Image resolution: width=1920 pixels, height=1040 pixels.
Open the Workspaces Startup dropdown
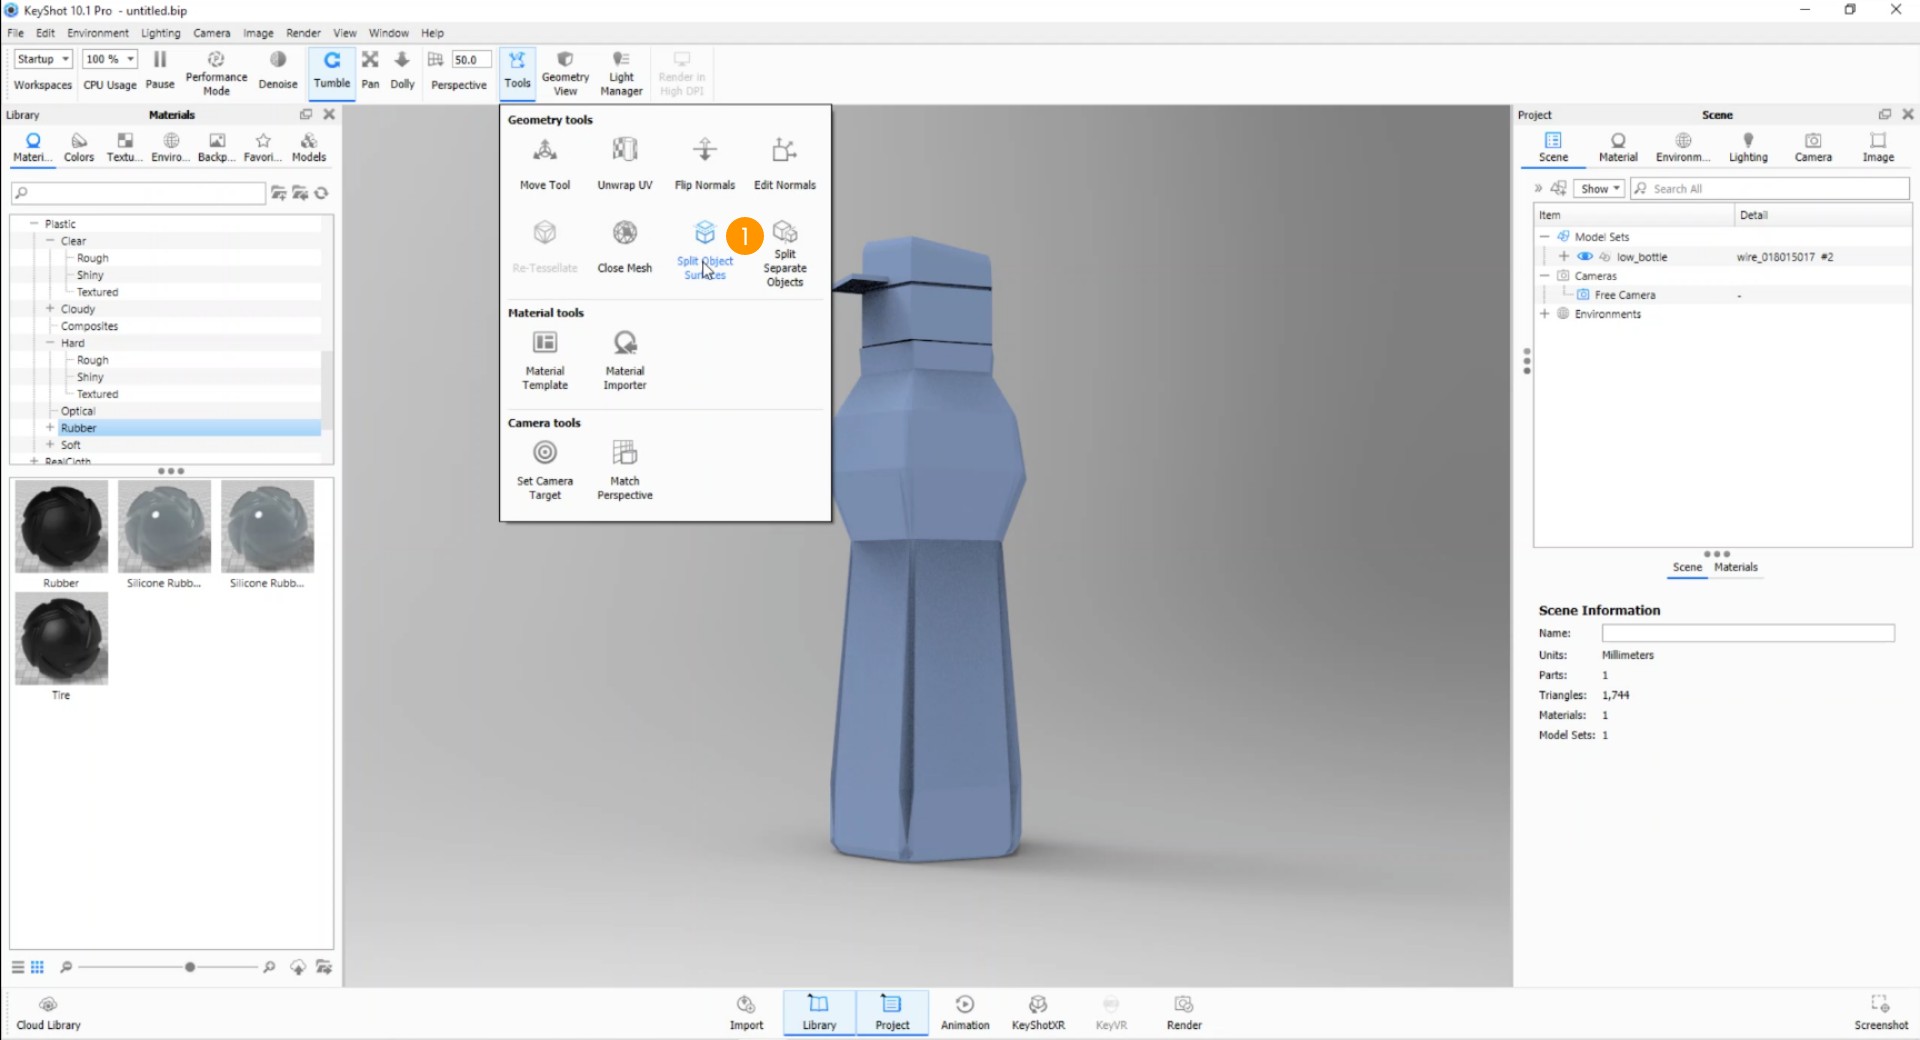click(42, 59)
